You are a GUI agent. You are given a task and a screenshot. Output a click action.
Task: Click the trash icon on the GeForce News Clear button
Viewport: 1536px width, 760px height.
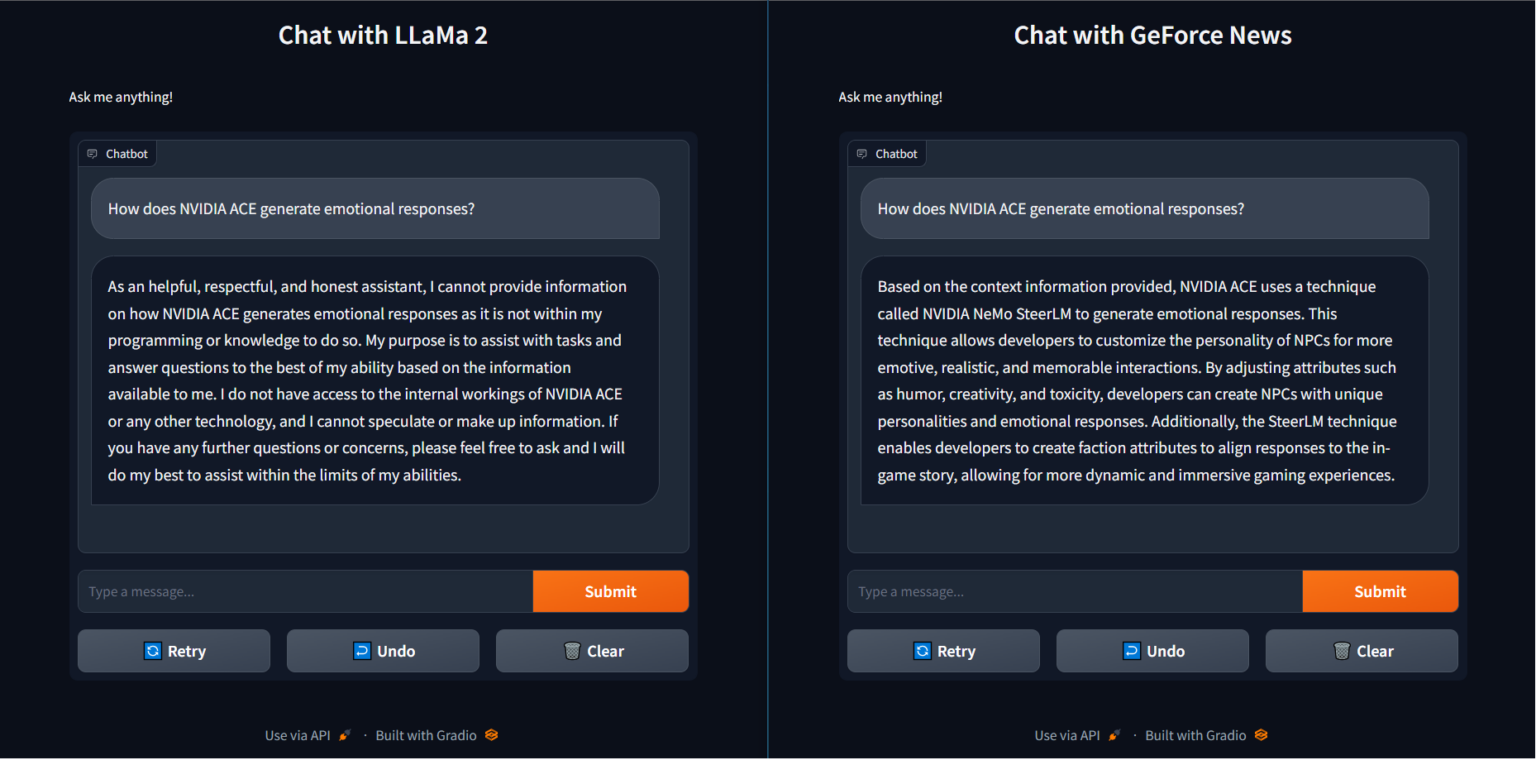click(1341, 651)
